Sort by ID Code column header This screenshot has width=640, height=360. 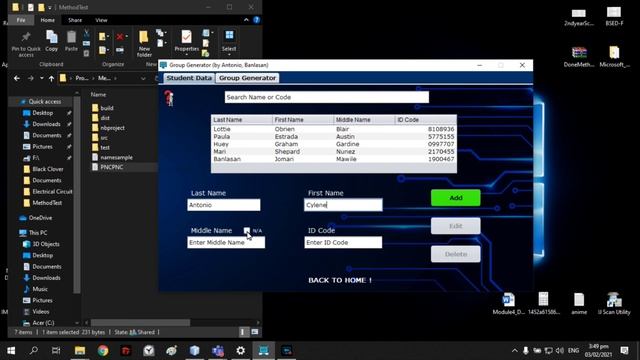point(425,120)
